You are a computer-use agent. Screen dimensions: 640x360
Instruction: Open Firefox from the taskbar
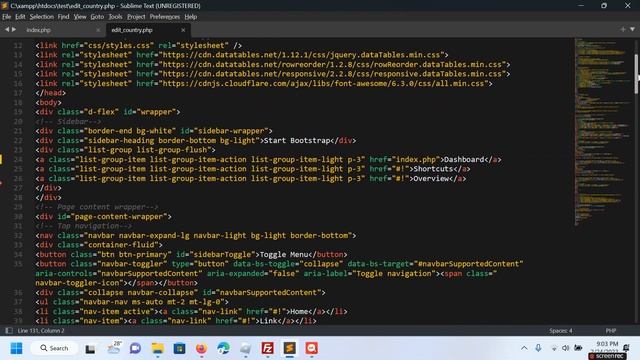pos(201,348)
